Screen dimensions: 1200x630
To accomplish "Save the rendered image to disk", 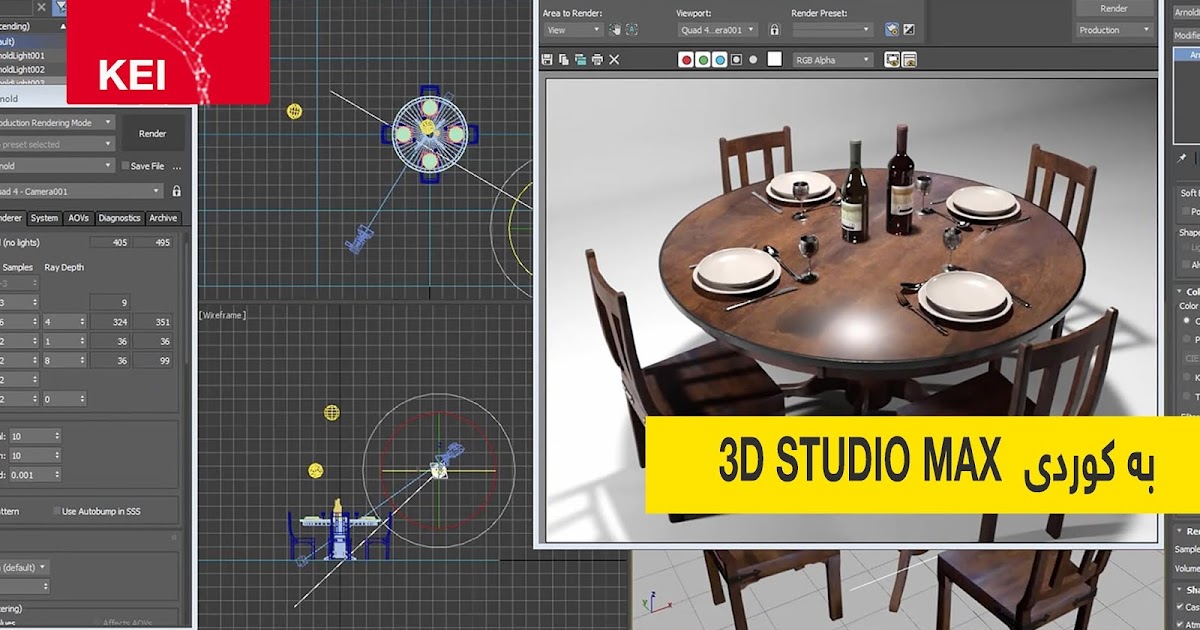I will pos(548,60).
